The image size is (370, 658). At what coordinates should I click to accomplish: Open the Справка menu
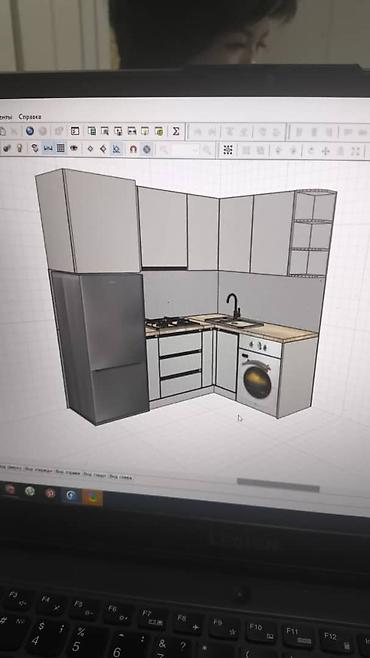pos(30,117)
